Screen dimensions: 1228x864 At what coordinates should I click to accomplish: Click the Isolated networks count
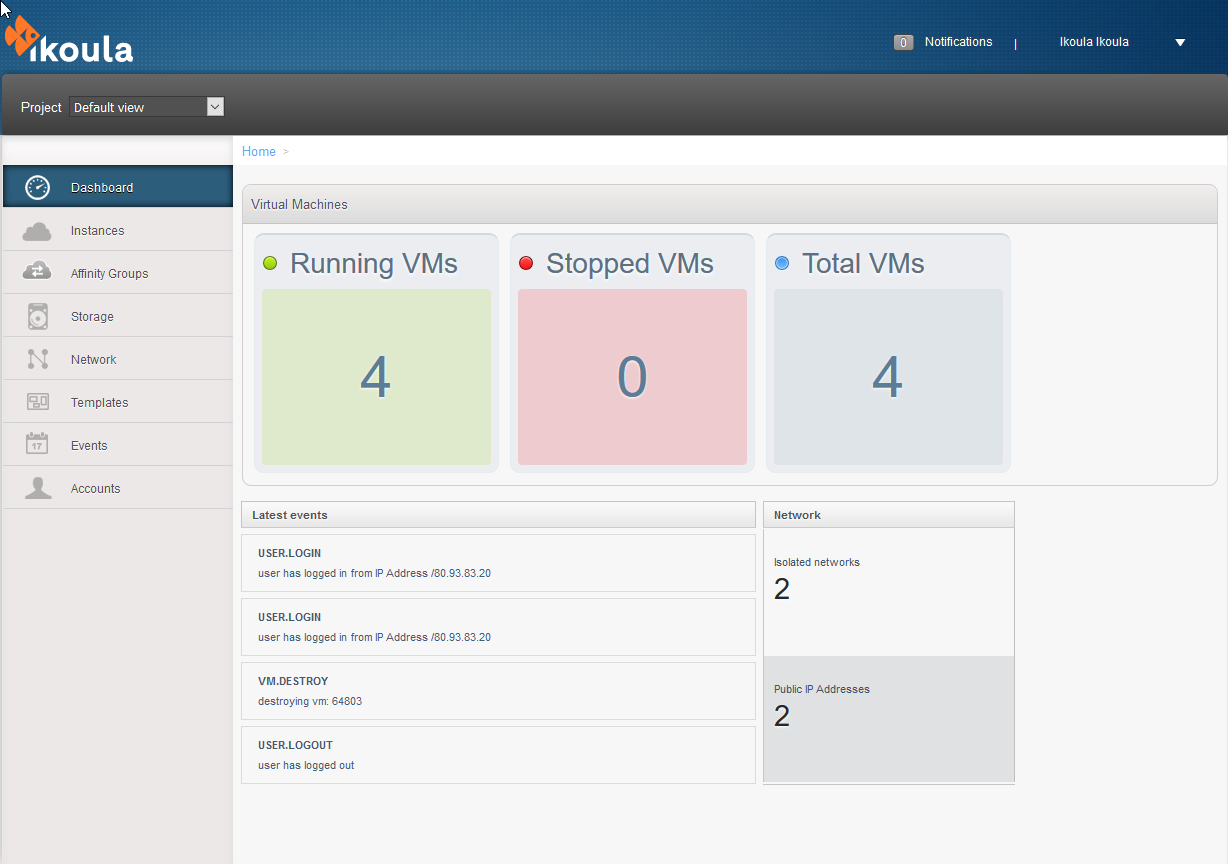point(782,589)
